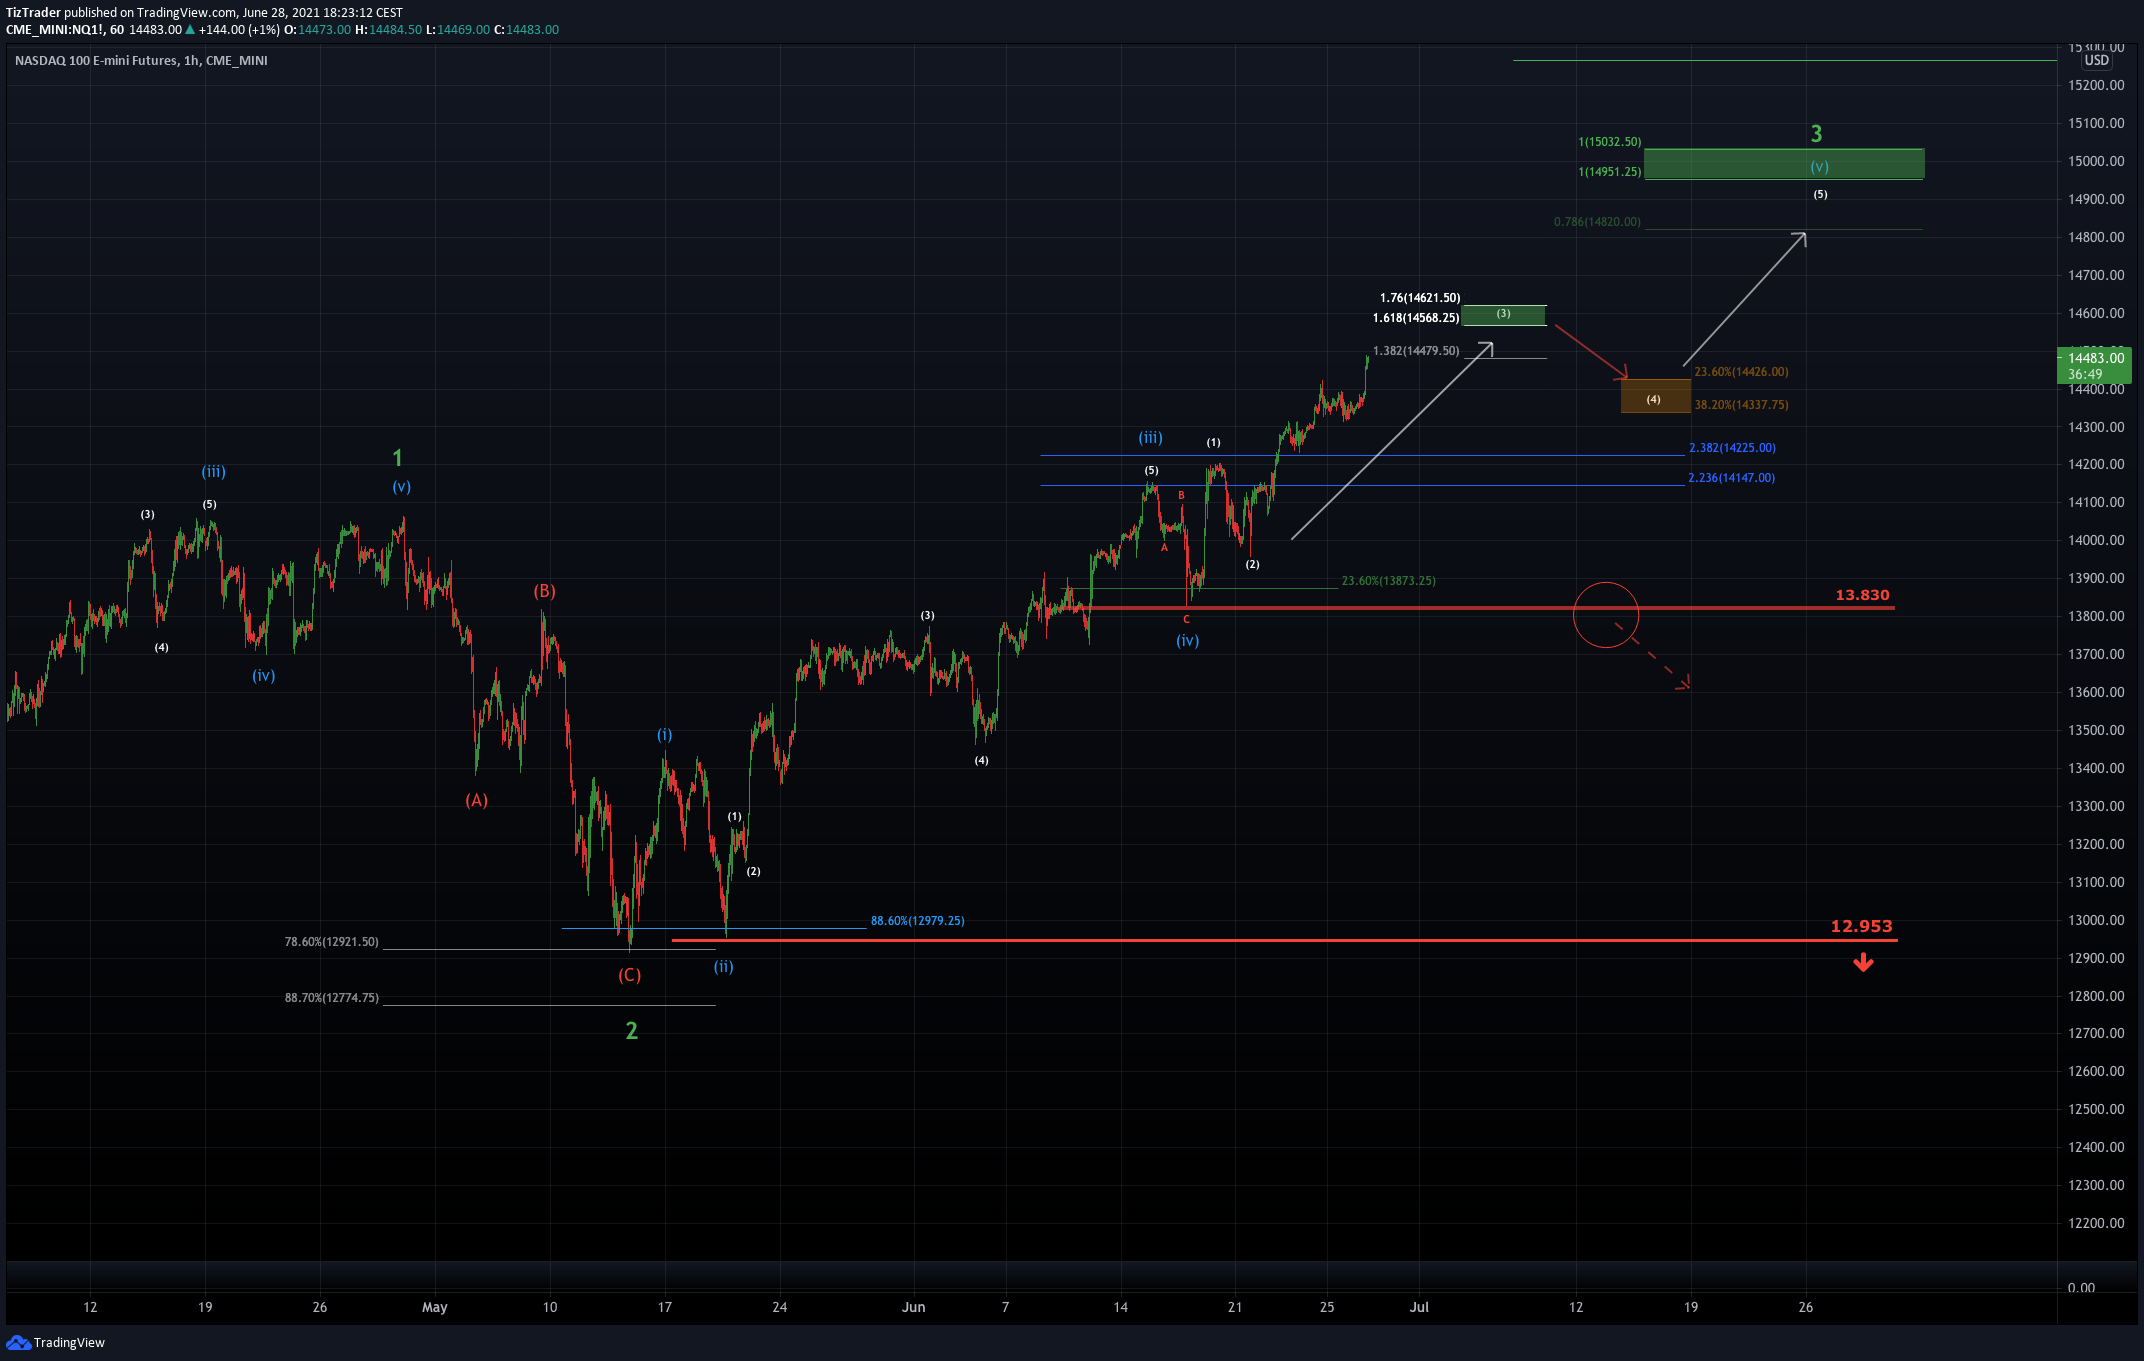Select the orange retracement box labeled (4)
The width and height of the screenshot is (2144, 1361).
pyautogui.click(x=1655, y=396)
